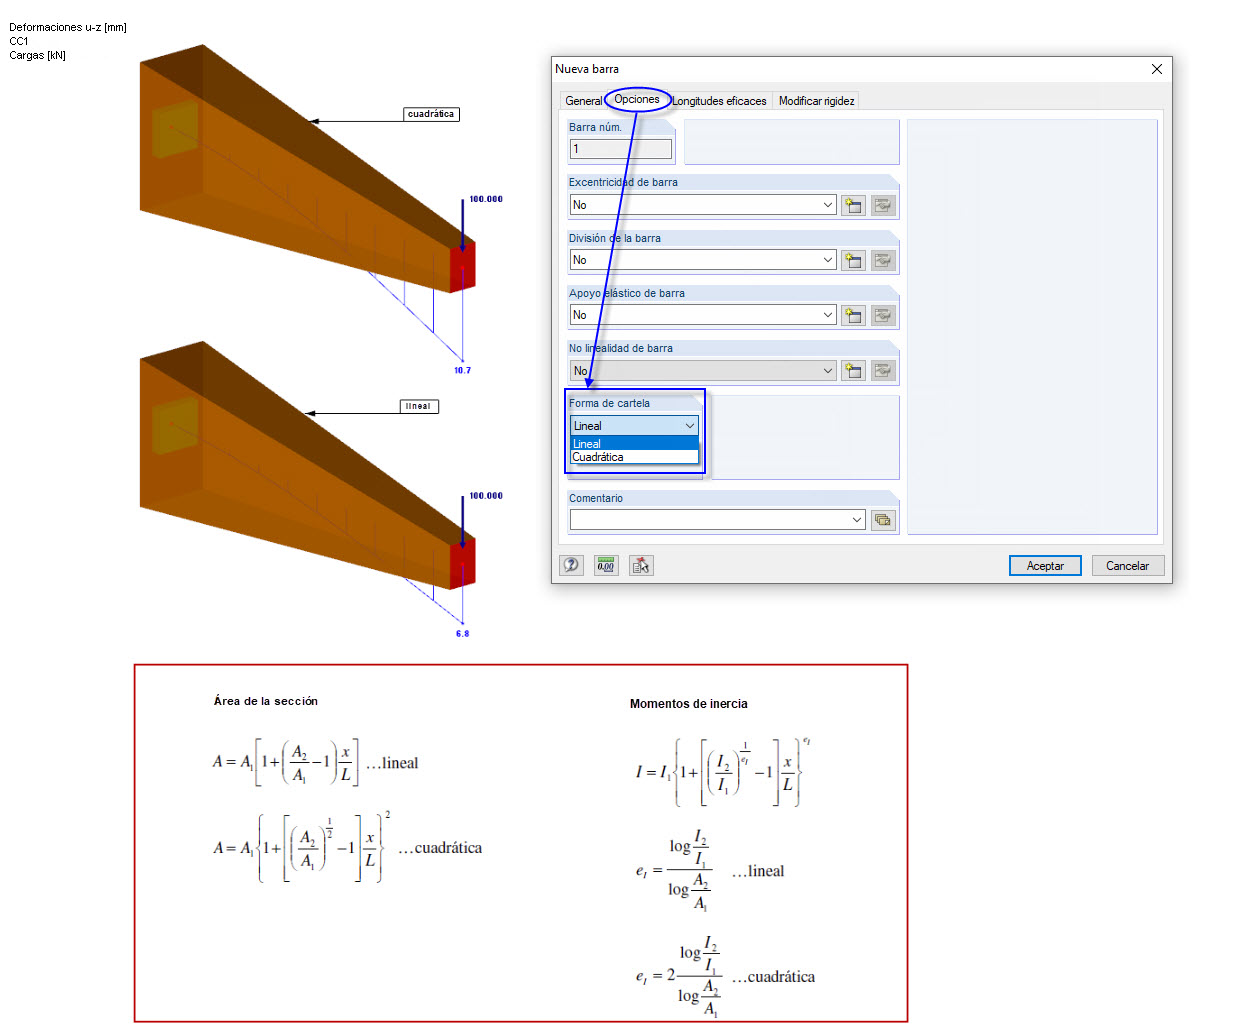Click the Cargas [kN] text

pyautogui.click(x=38, y=55)
